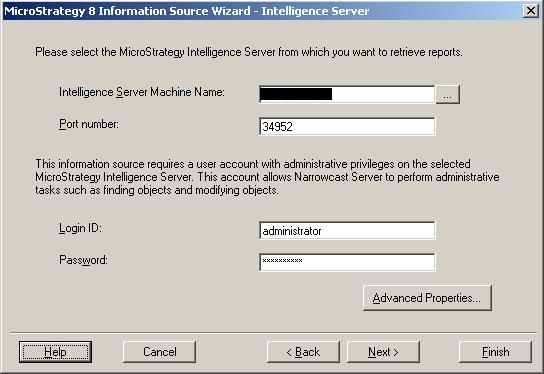Go to previous step with Back
This screenshot has height=374, width=544.
(x=303, y=352)
